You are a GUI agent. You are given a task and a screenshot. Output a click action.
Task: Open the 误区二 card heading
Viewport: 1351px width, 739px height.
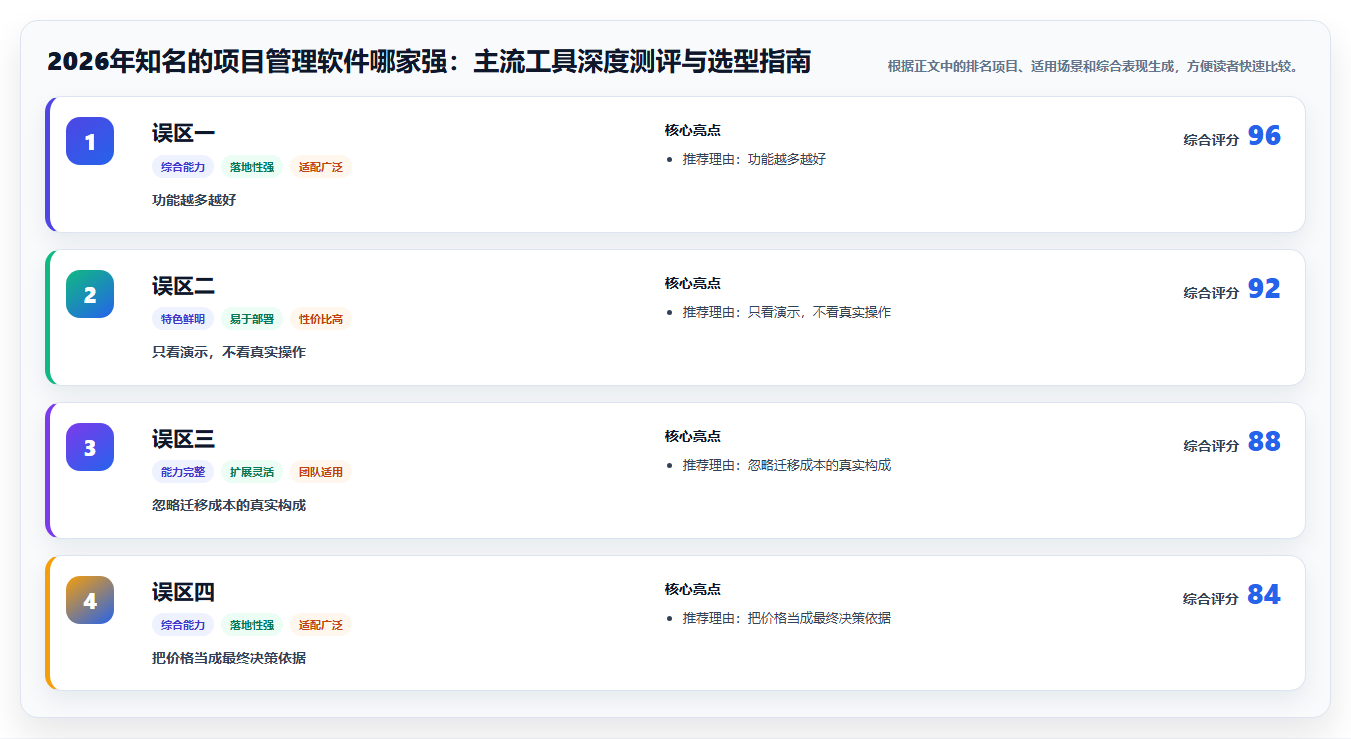click(183, 286)
